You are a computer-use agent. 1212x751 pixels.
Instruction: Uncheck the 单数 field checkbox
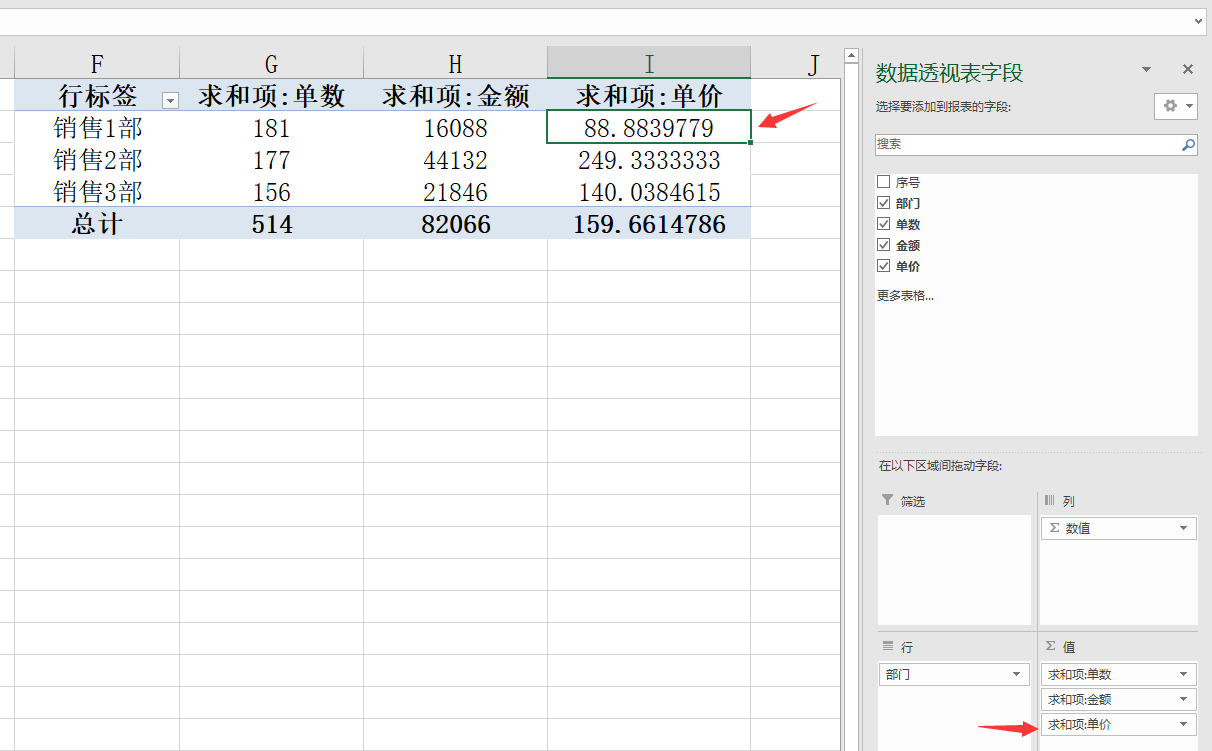pos(883,224)
